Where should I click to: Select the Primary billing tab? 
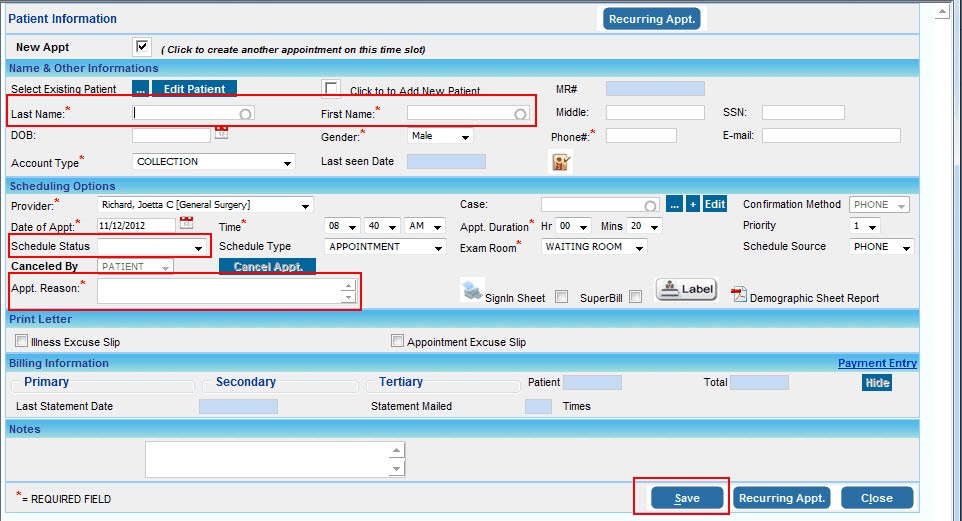(47, 382)
